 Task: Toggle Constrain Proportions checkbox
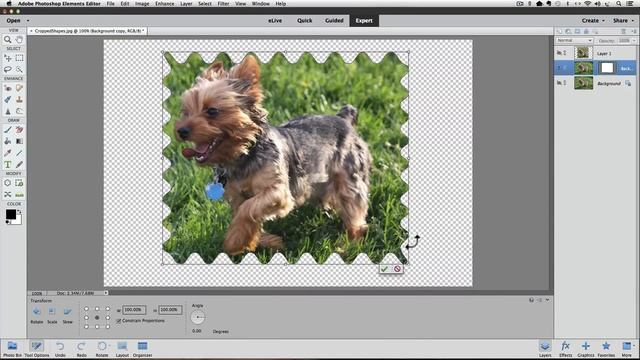coord(119,321)
